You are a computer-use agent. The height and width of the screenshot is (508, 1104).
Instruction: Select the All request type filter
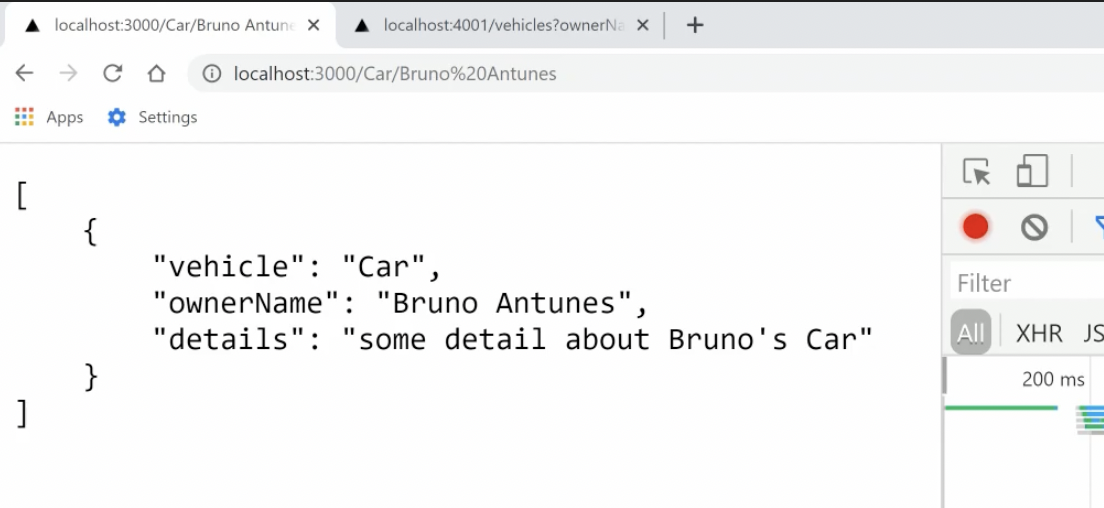[970, 333]
